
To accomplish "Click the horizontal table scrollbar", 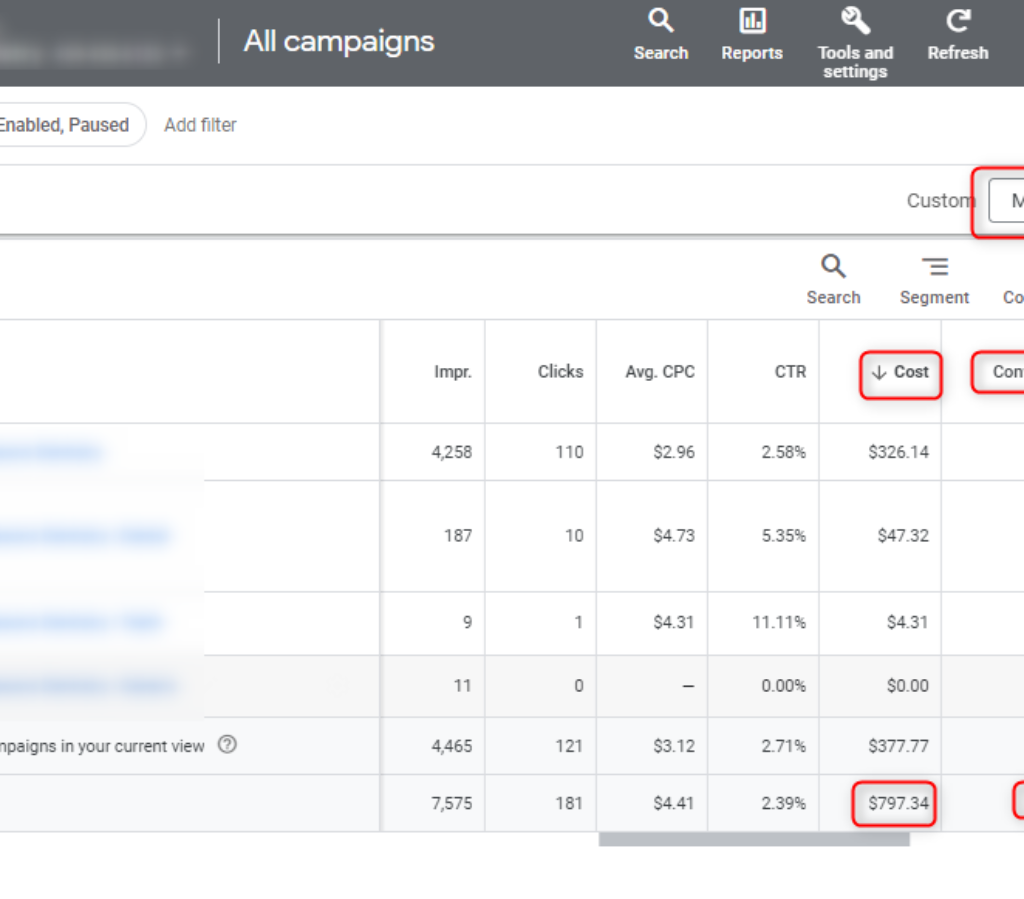I will 754,840.
